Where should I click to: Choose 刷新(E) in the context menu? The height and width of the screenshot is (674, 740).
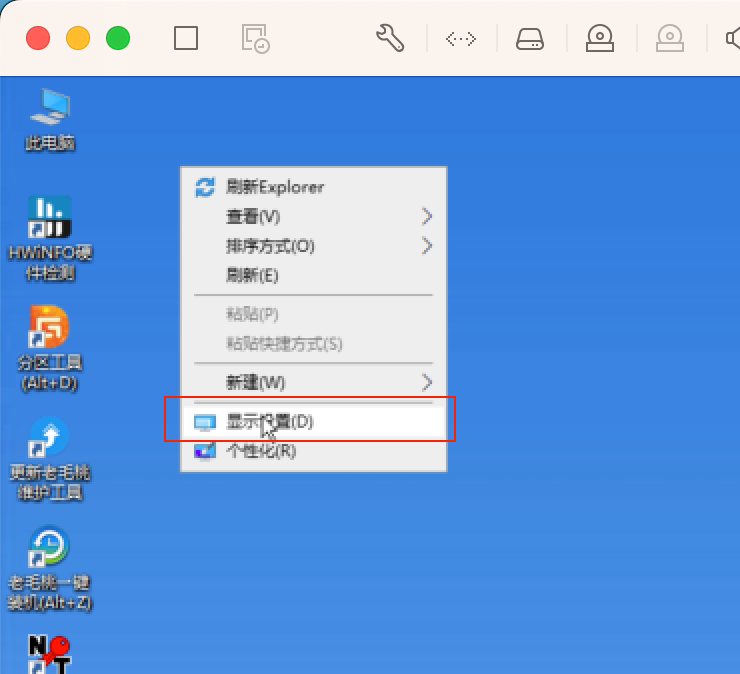[x=314, y=275]
